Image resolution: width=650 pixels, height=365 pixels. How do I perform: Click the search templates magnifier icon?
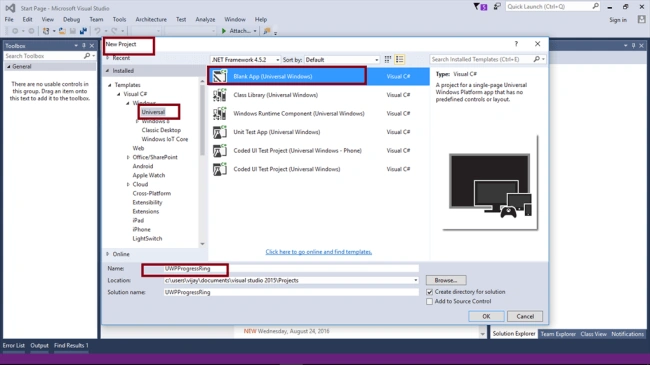click(x=536, y=59)
